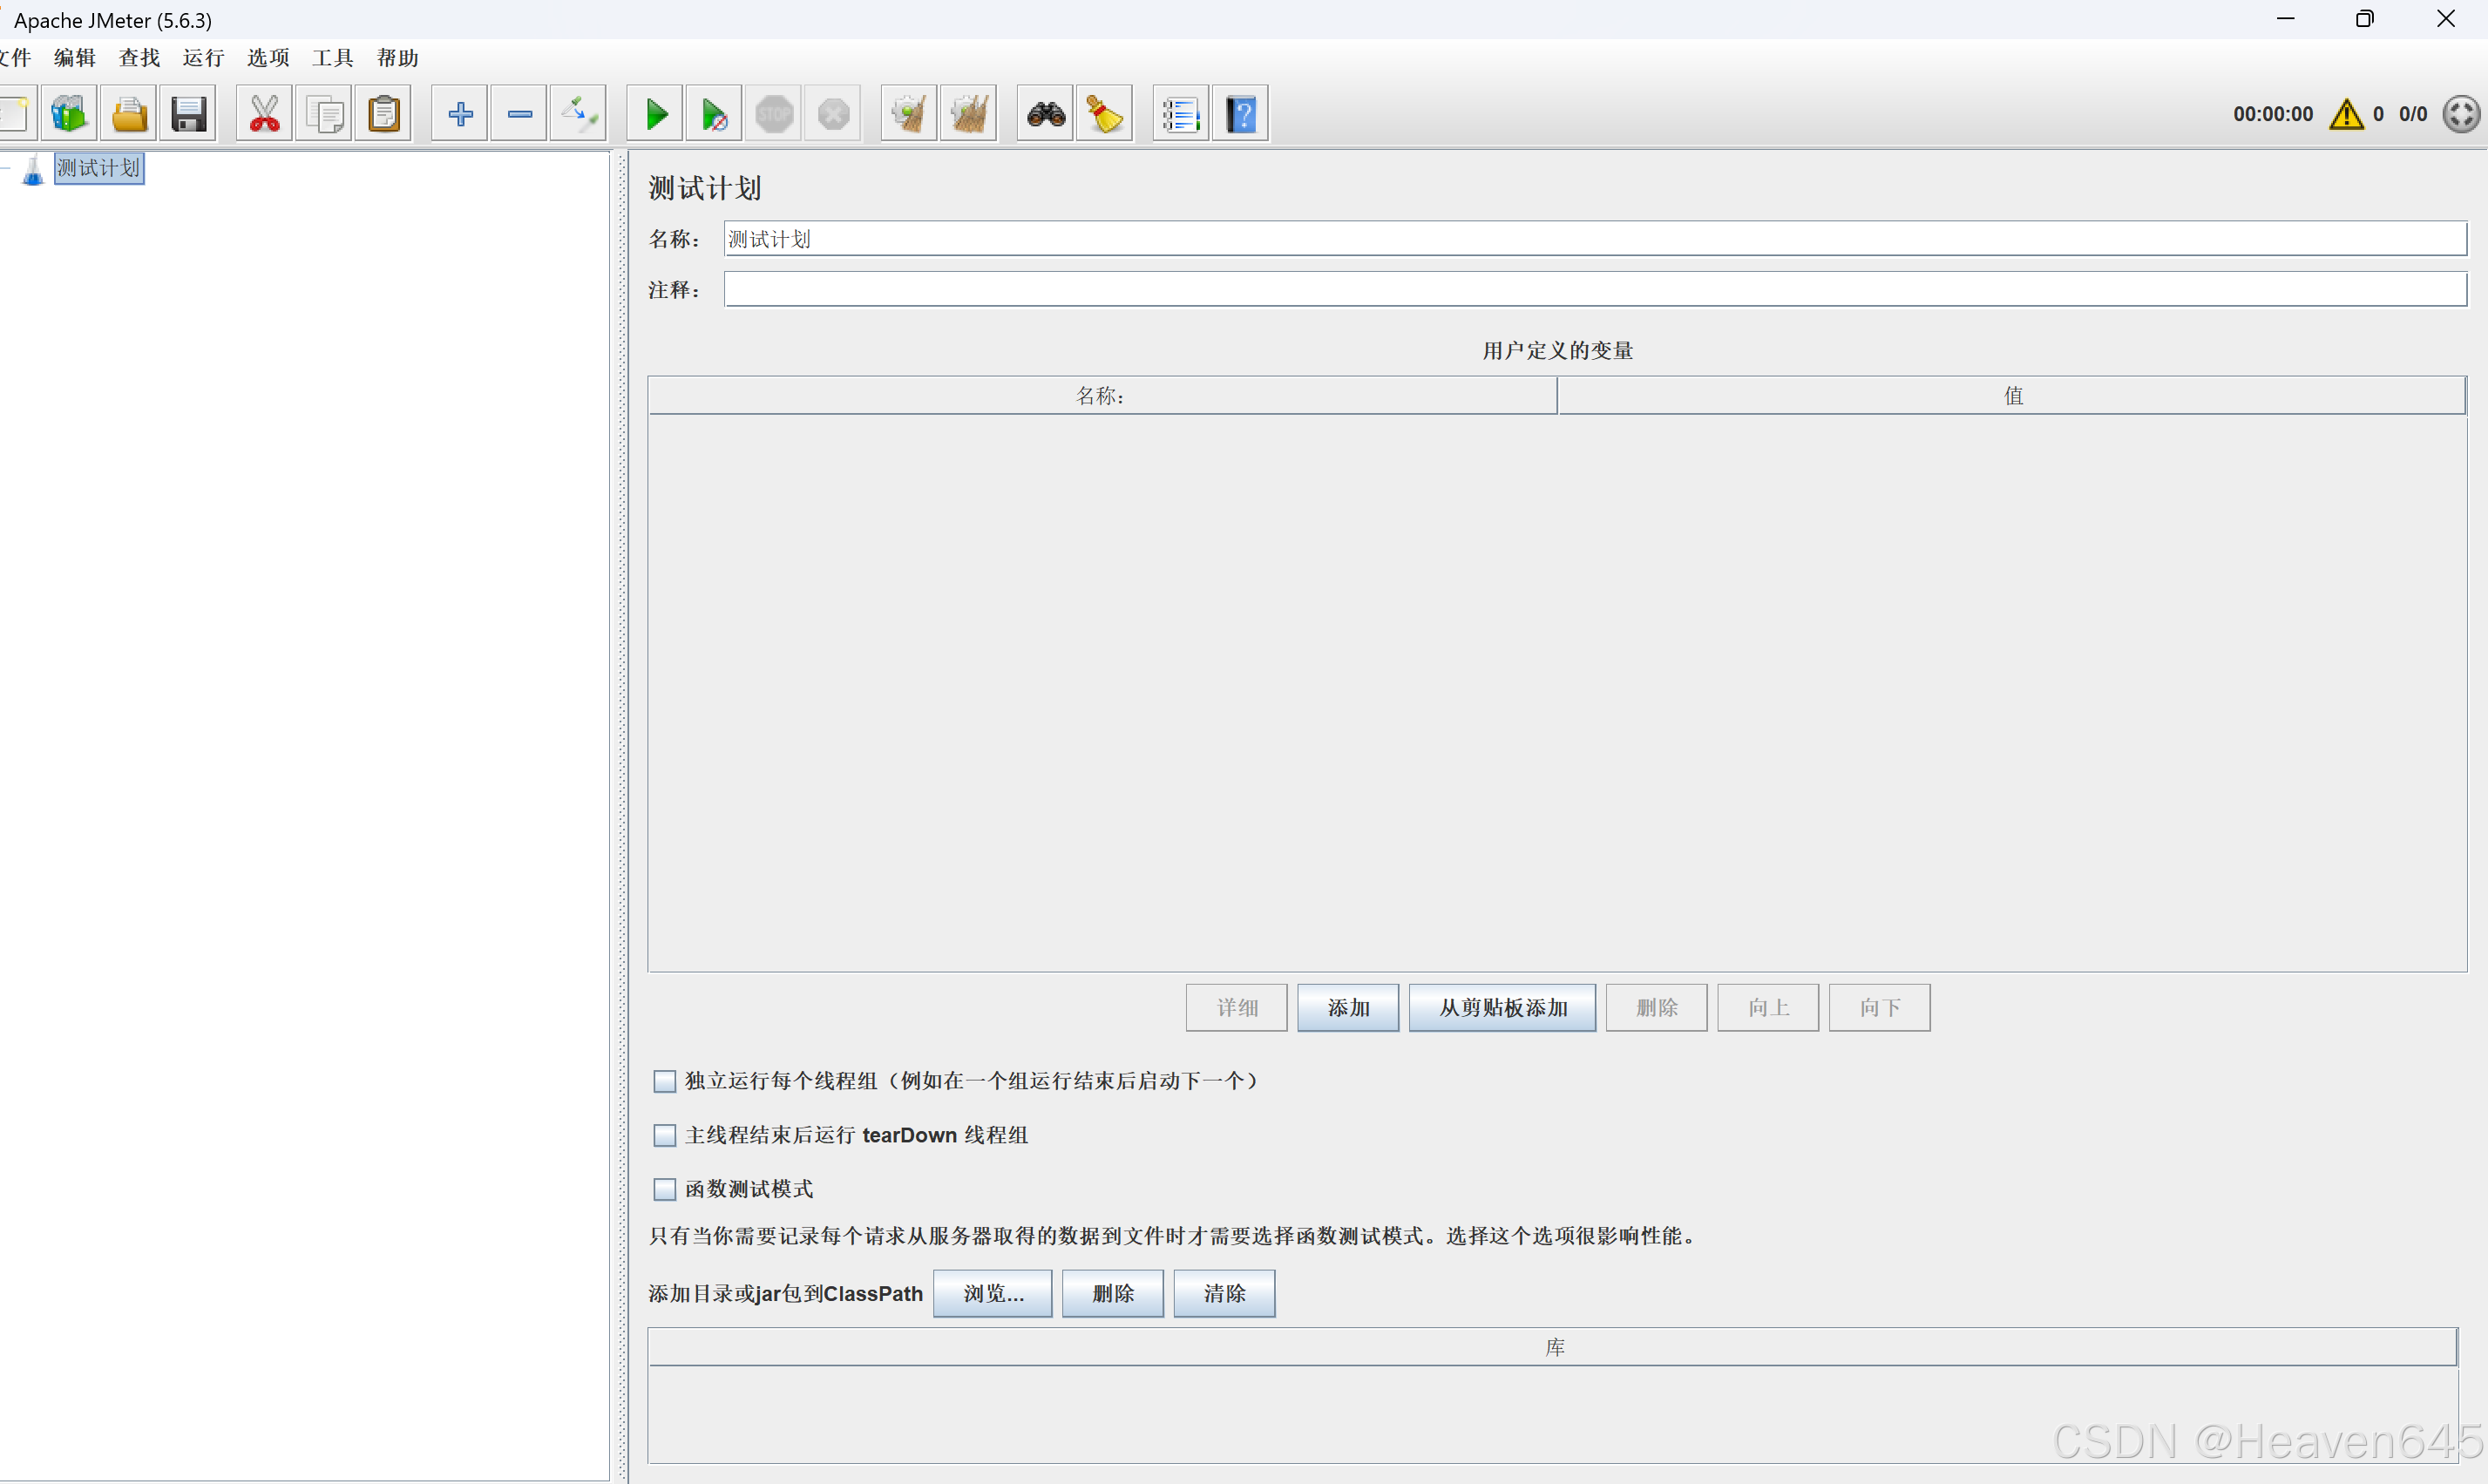Click the Toggle expand arrows icon
This screenshot has height=1484, width=2488.
click(x=578, y=115)
